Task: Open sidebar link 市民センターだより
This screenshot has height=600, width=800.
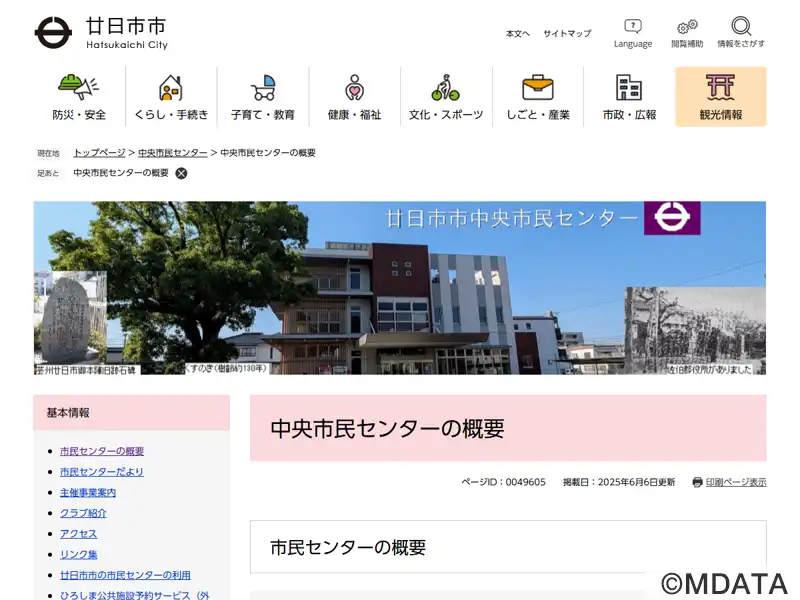Action: (x=102, y=472)
